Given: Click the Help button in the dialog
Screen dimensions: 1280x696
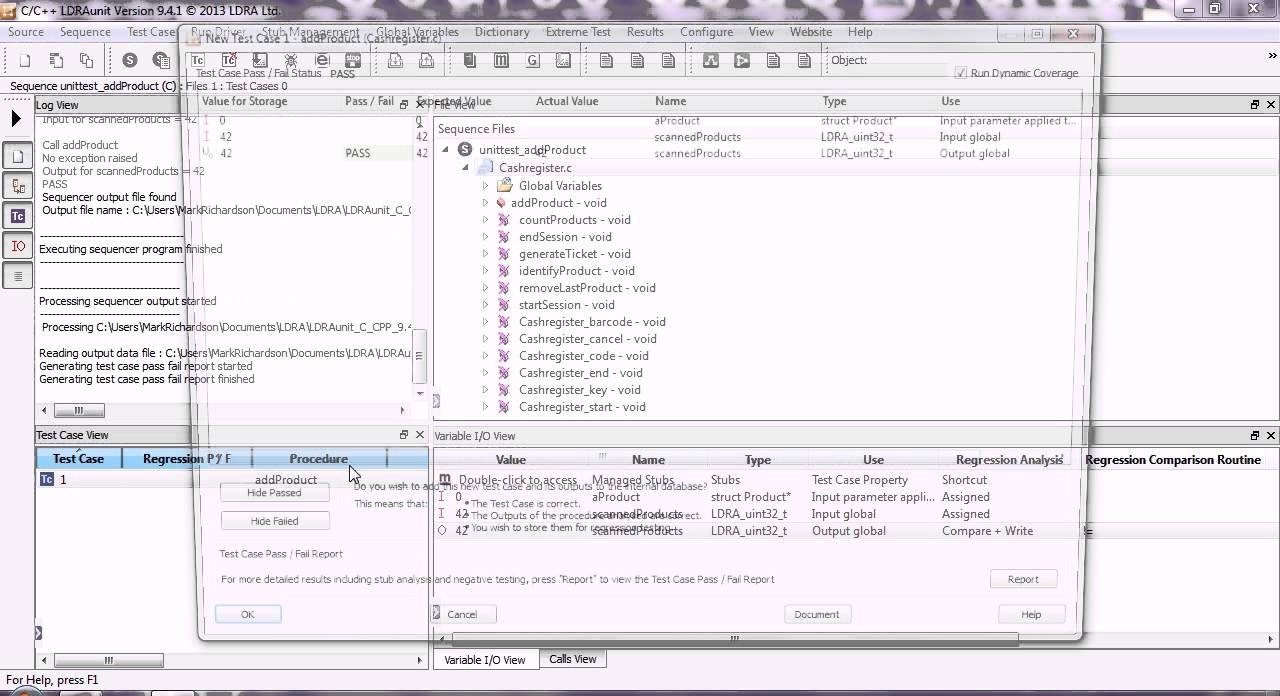Looking at the screenshot, I should coord(1031,614).
